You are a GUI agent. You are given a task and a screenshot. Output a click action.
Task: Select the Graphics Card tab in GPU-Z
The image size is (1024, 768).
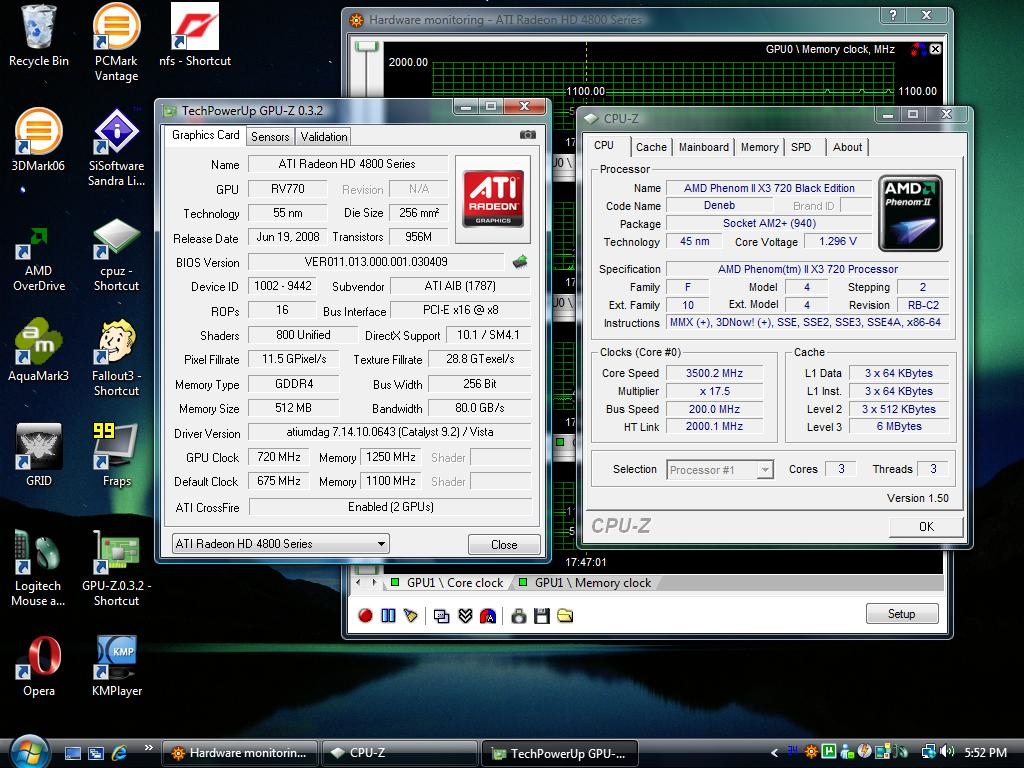point(205,135)
